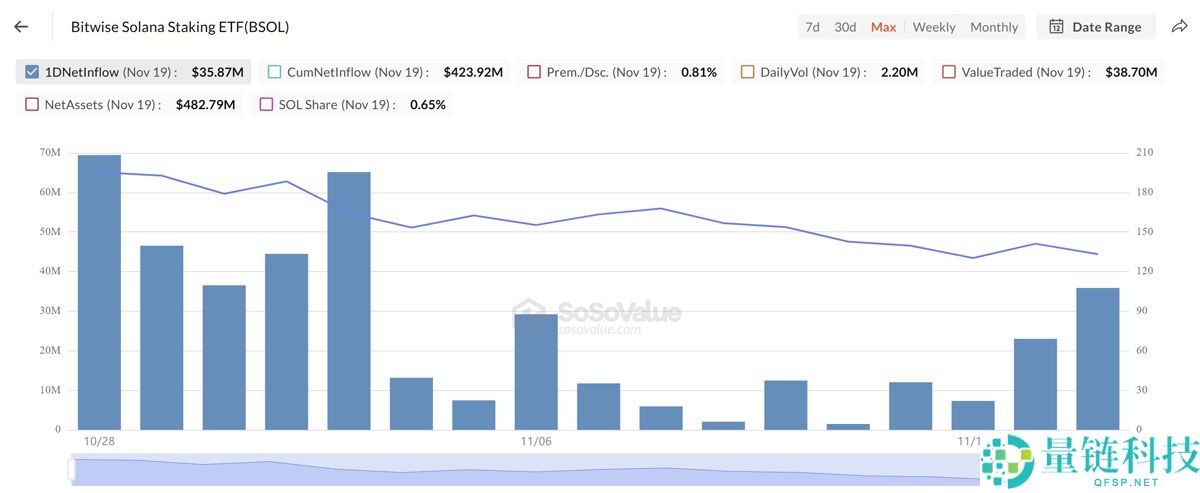
Task: Switch to Monthly view
Action: tap(994, 27)
